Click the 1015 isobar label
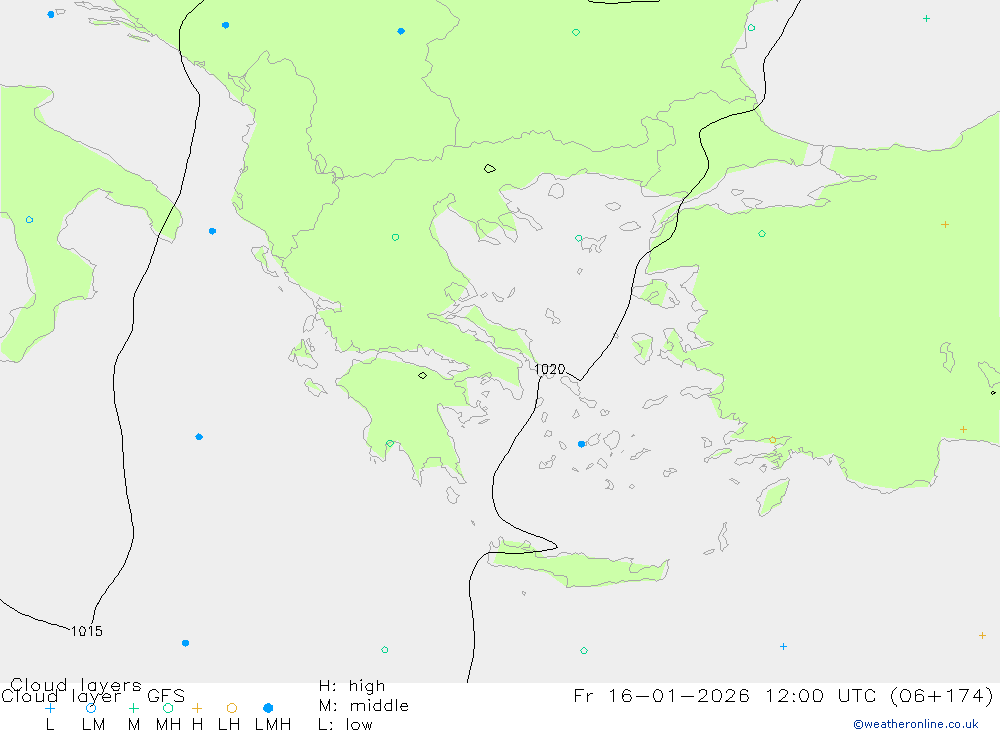 (x=87, y=631)
